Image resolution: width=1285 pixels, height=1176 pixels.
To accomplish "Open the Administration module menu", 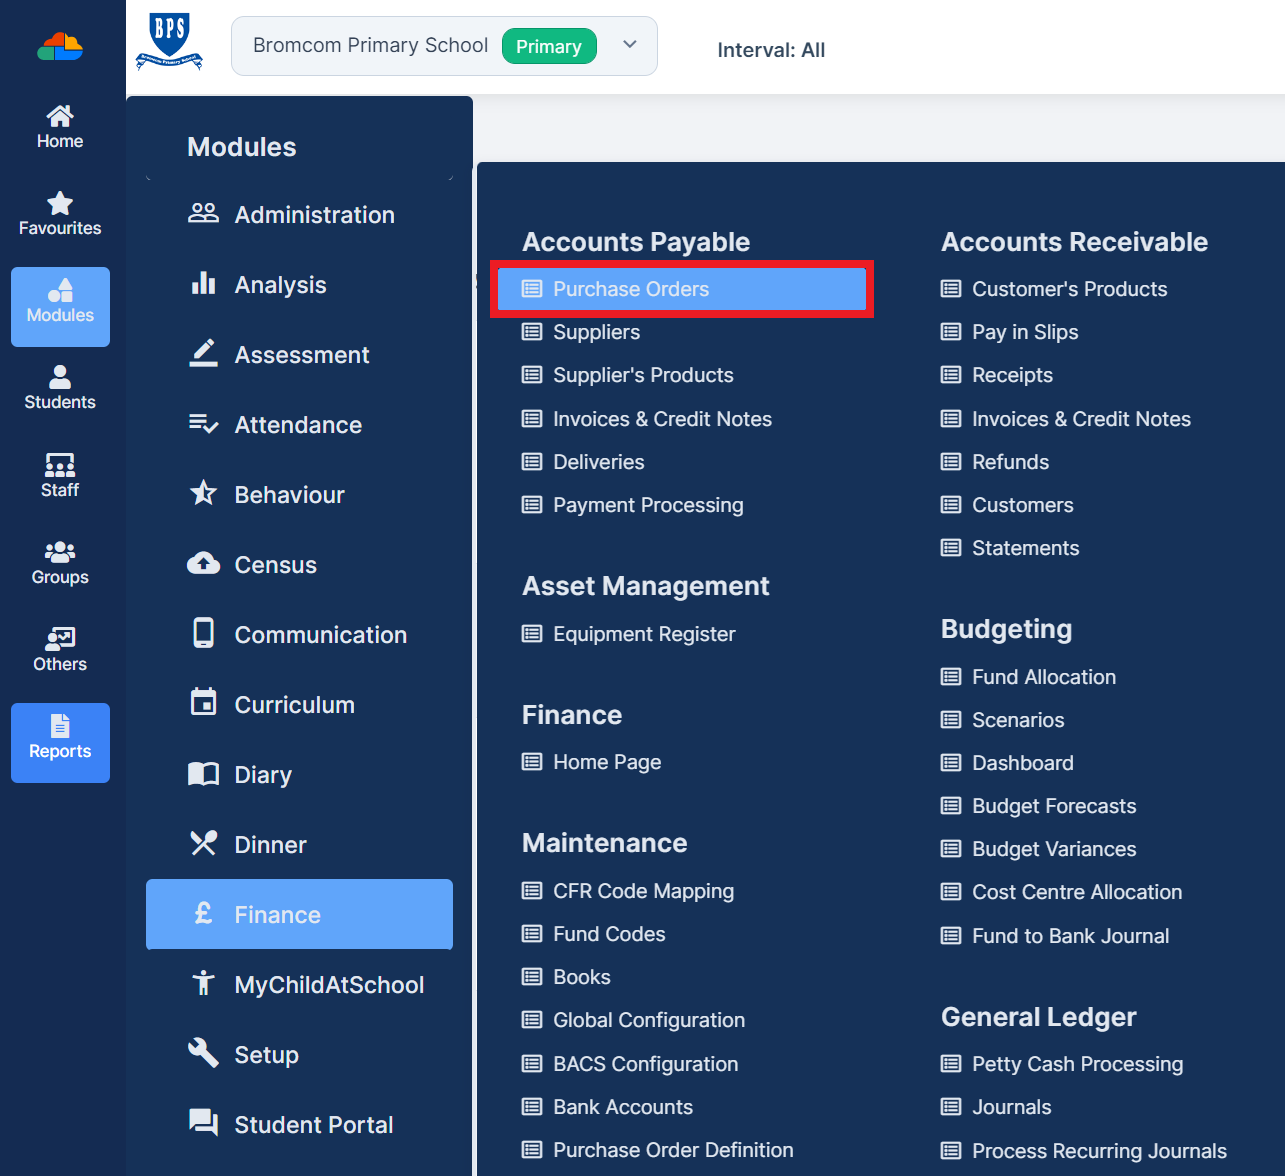I will click(x=314, y=214).
